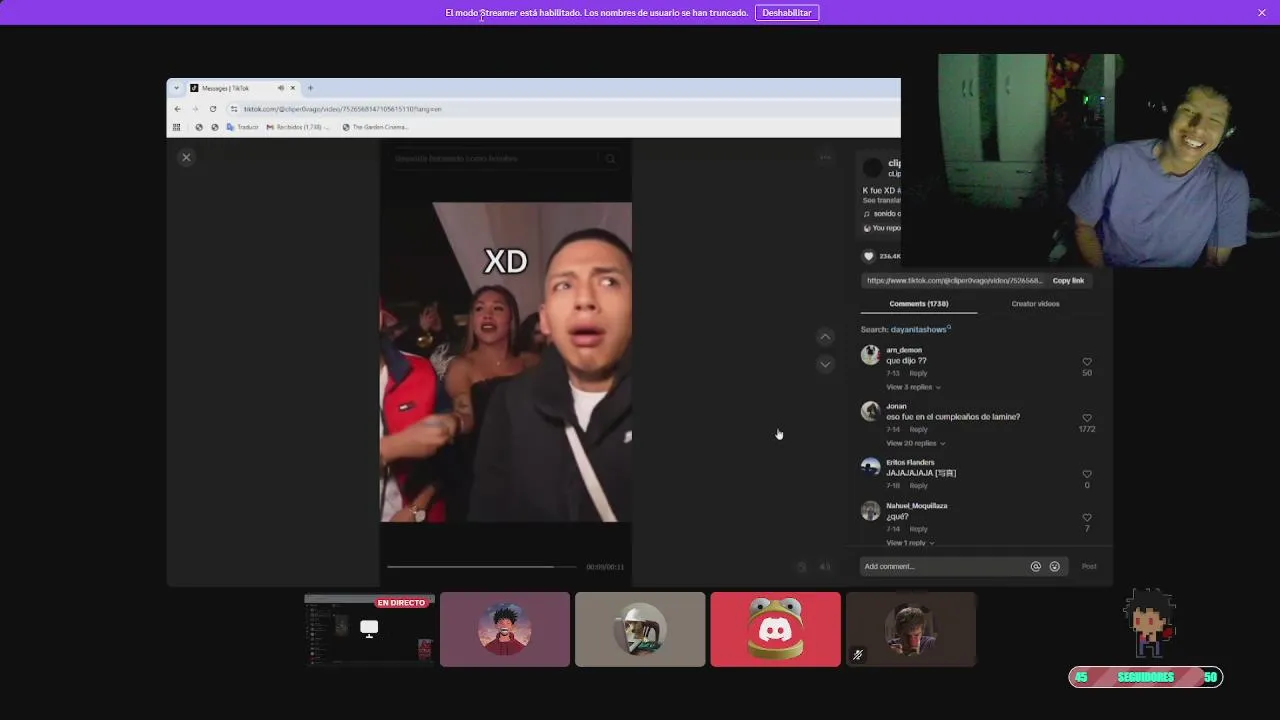Open a new browser tab
Image resolution: width=1280 pixels, height=720 pixels.
pos(310,88)
